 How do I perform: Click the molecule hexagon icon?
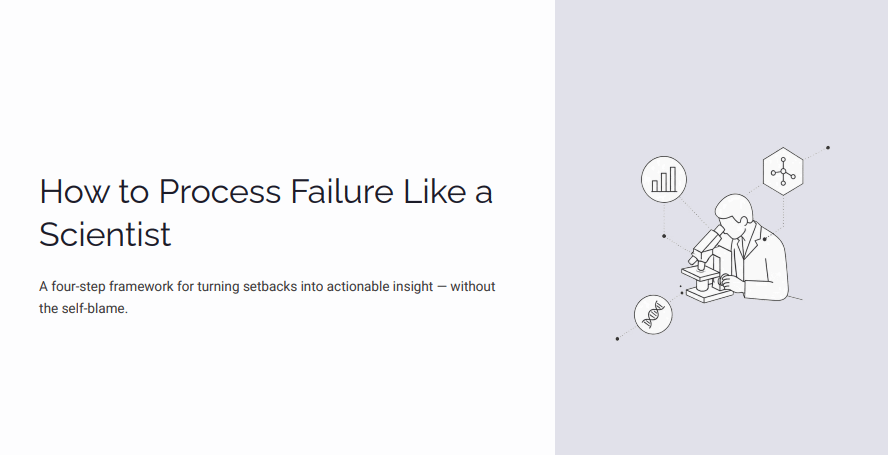pos(783,171)
